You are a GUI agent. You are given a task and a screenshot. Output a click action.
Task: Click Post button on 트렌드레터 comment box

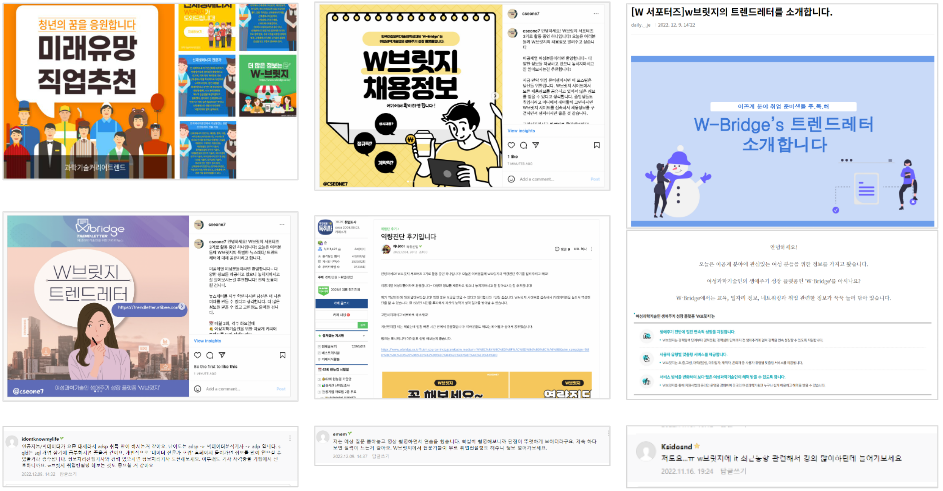click(281, 389)
